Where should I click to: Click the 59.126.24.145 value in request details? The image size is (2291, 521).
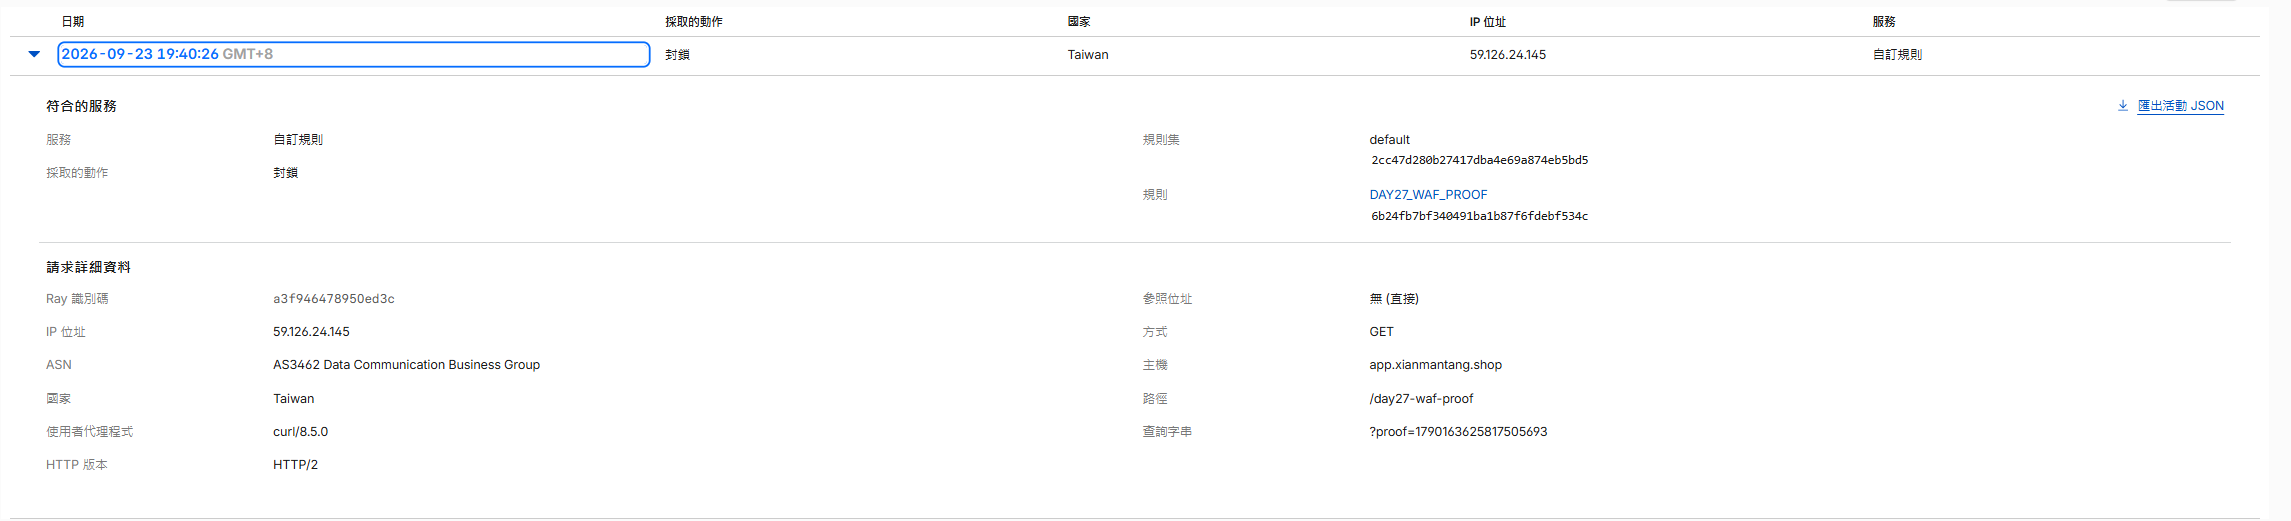click(312, 332)
